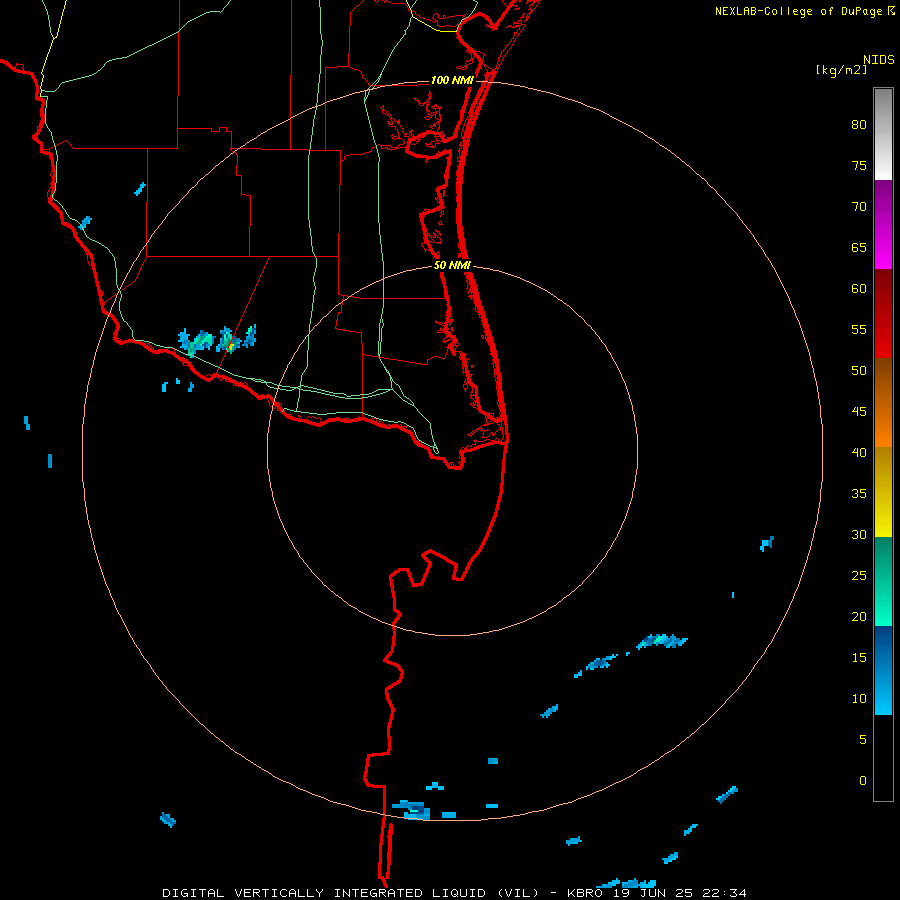
Task: Click the scale value 40
Action: click(x=859, y=452)
